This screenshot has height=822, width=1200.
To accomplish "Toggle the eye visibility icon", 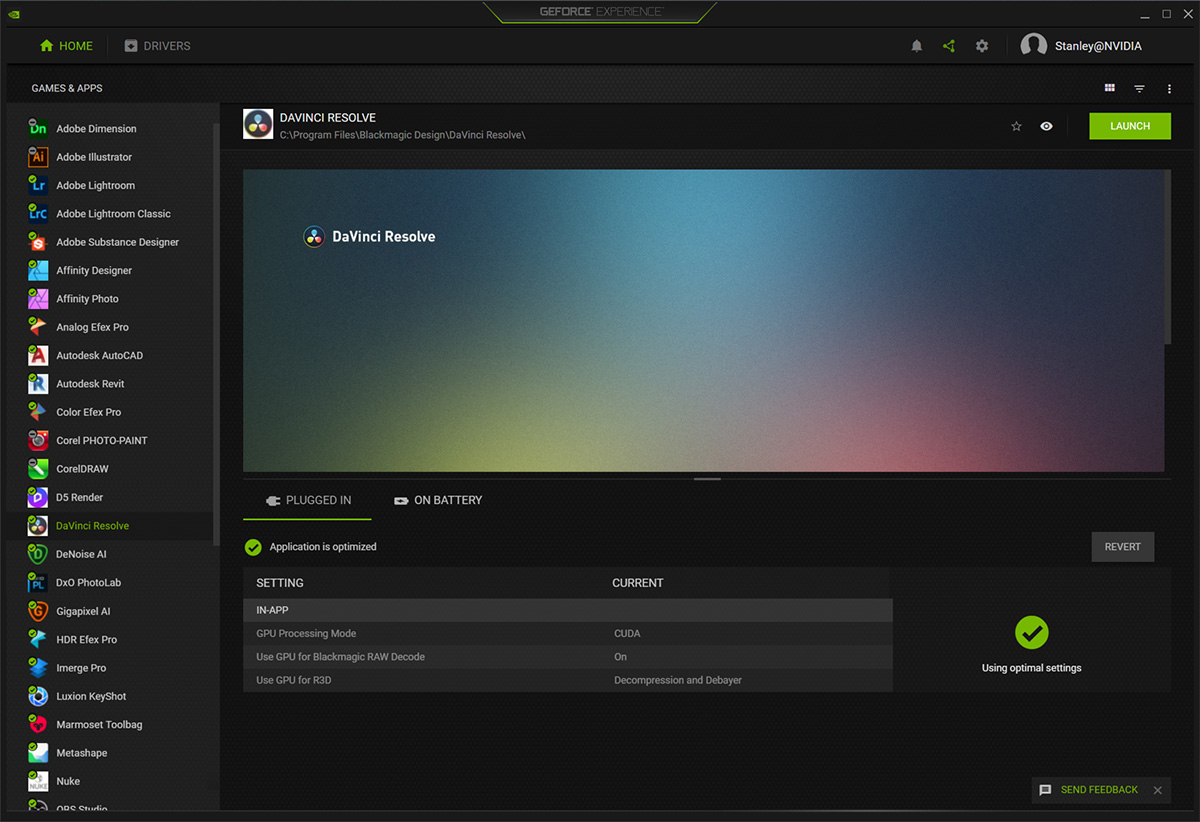I will click(1046, 126).
